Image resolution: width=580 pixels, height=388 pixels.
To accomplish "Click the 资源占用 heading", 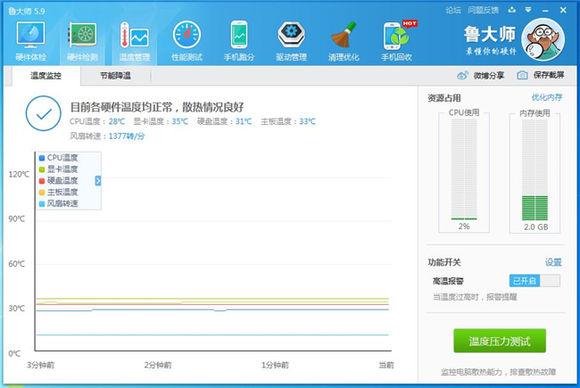I will point(444,98).
